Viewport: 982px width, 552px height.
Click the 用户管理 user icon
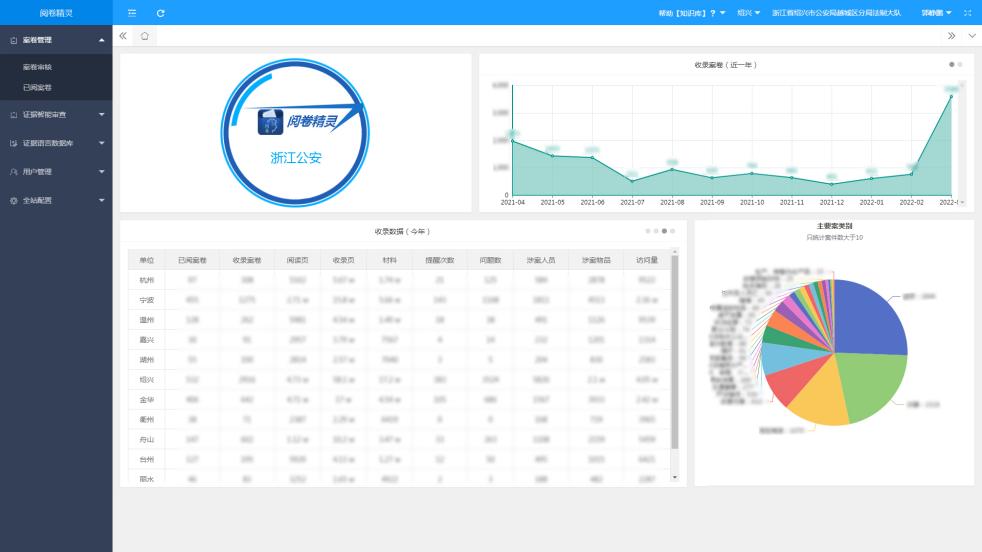[14, 172]
